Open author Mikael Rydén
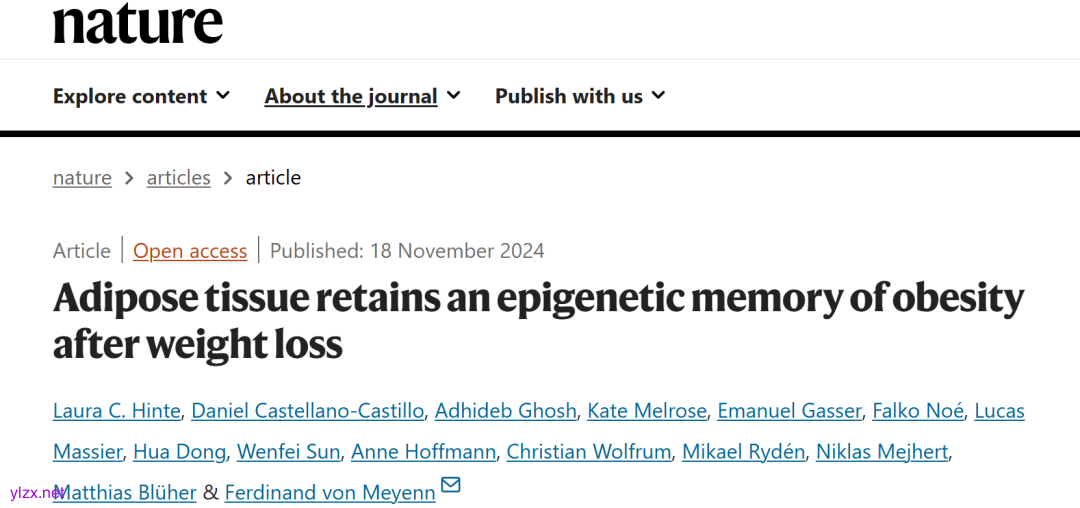1080x508 pixels. 743,451
